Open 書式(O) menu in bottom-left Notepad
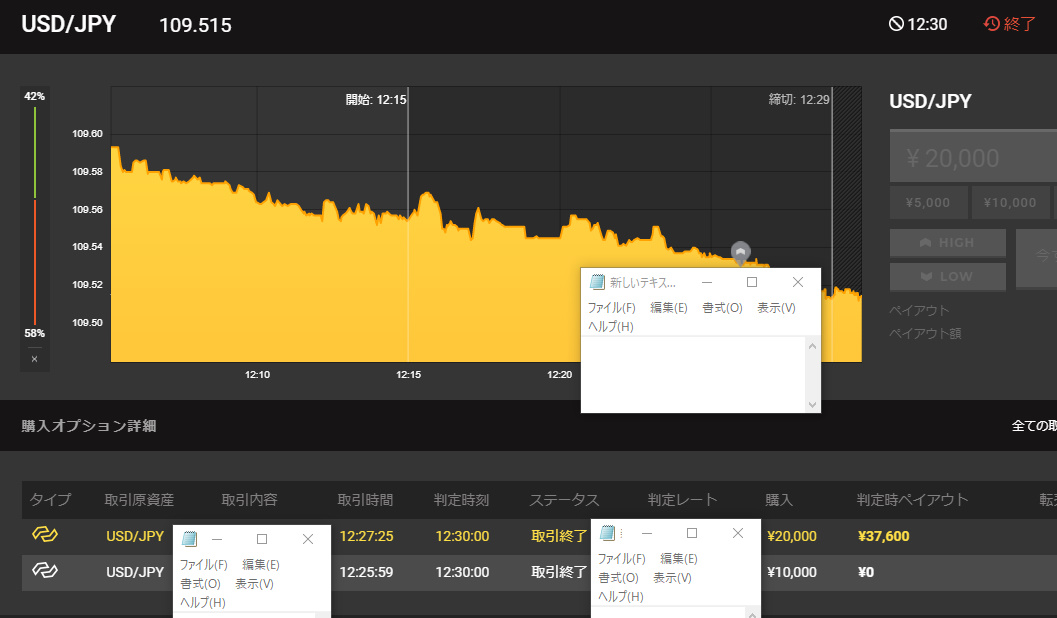The width and height of the screenshot is (1057, 618). tap(200, 584)
